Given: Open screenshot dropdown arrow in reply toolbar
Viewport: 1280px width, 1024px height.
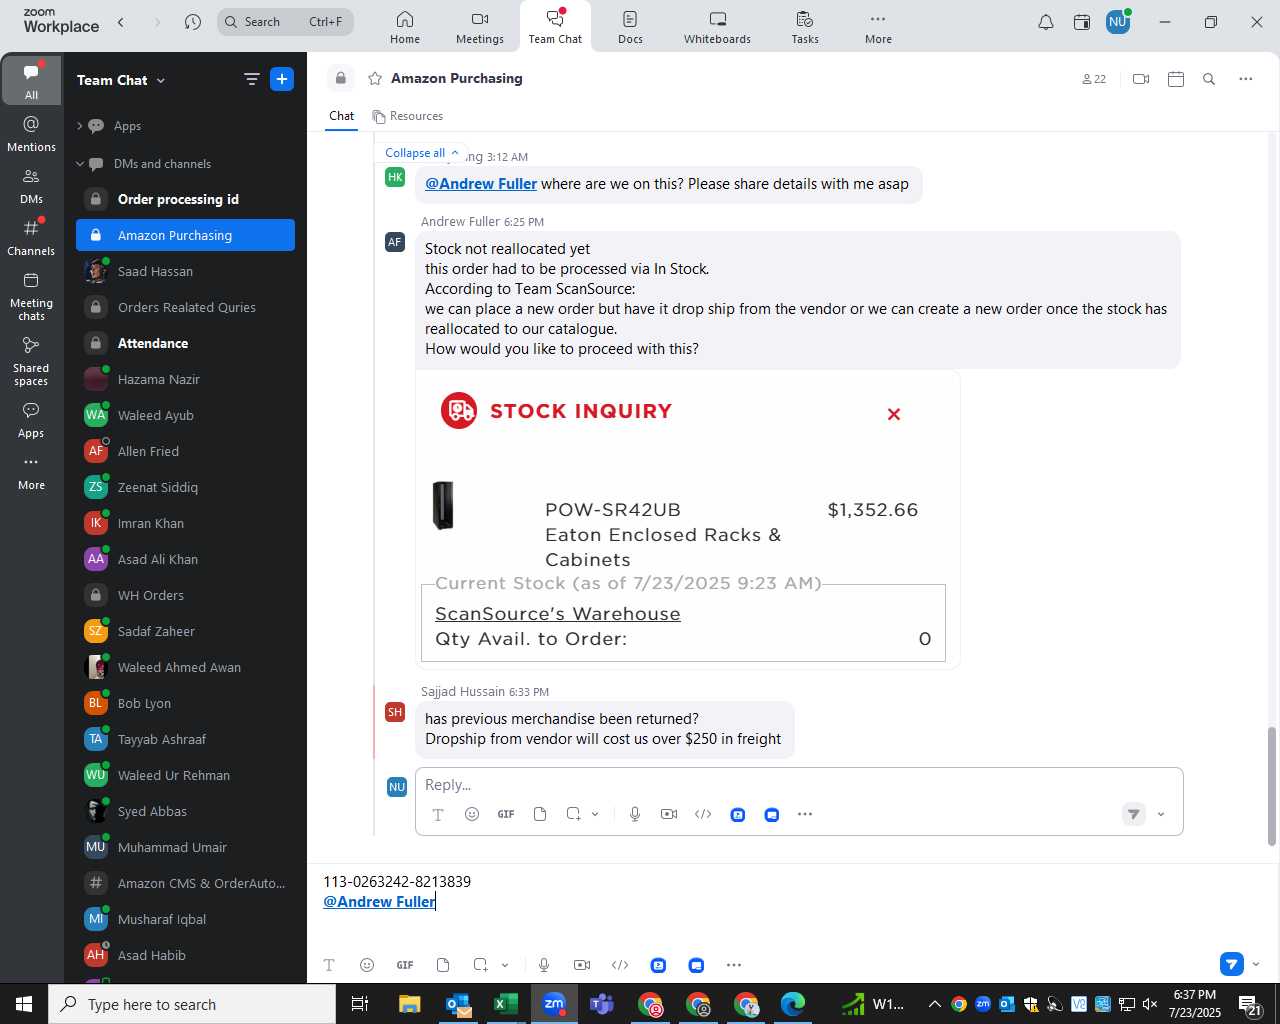Looking at the screenshot, I should pyautogui.click(x=595, y=814).
